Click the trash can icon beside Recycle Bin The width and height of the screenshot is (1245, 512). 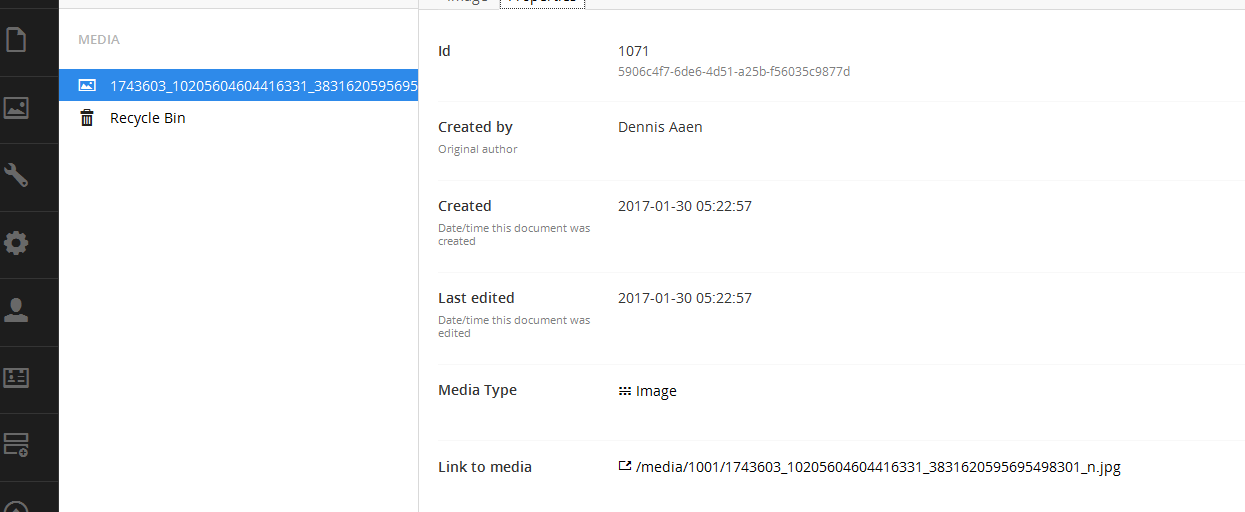[x=87, y=118]
